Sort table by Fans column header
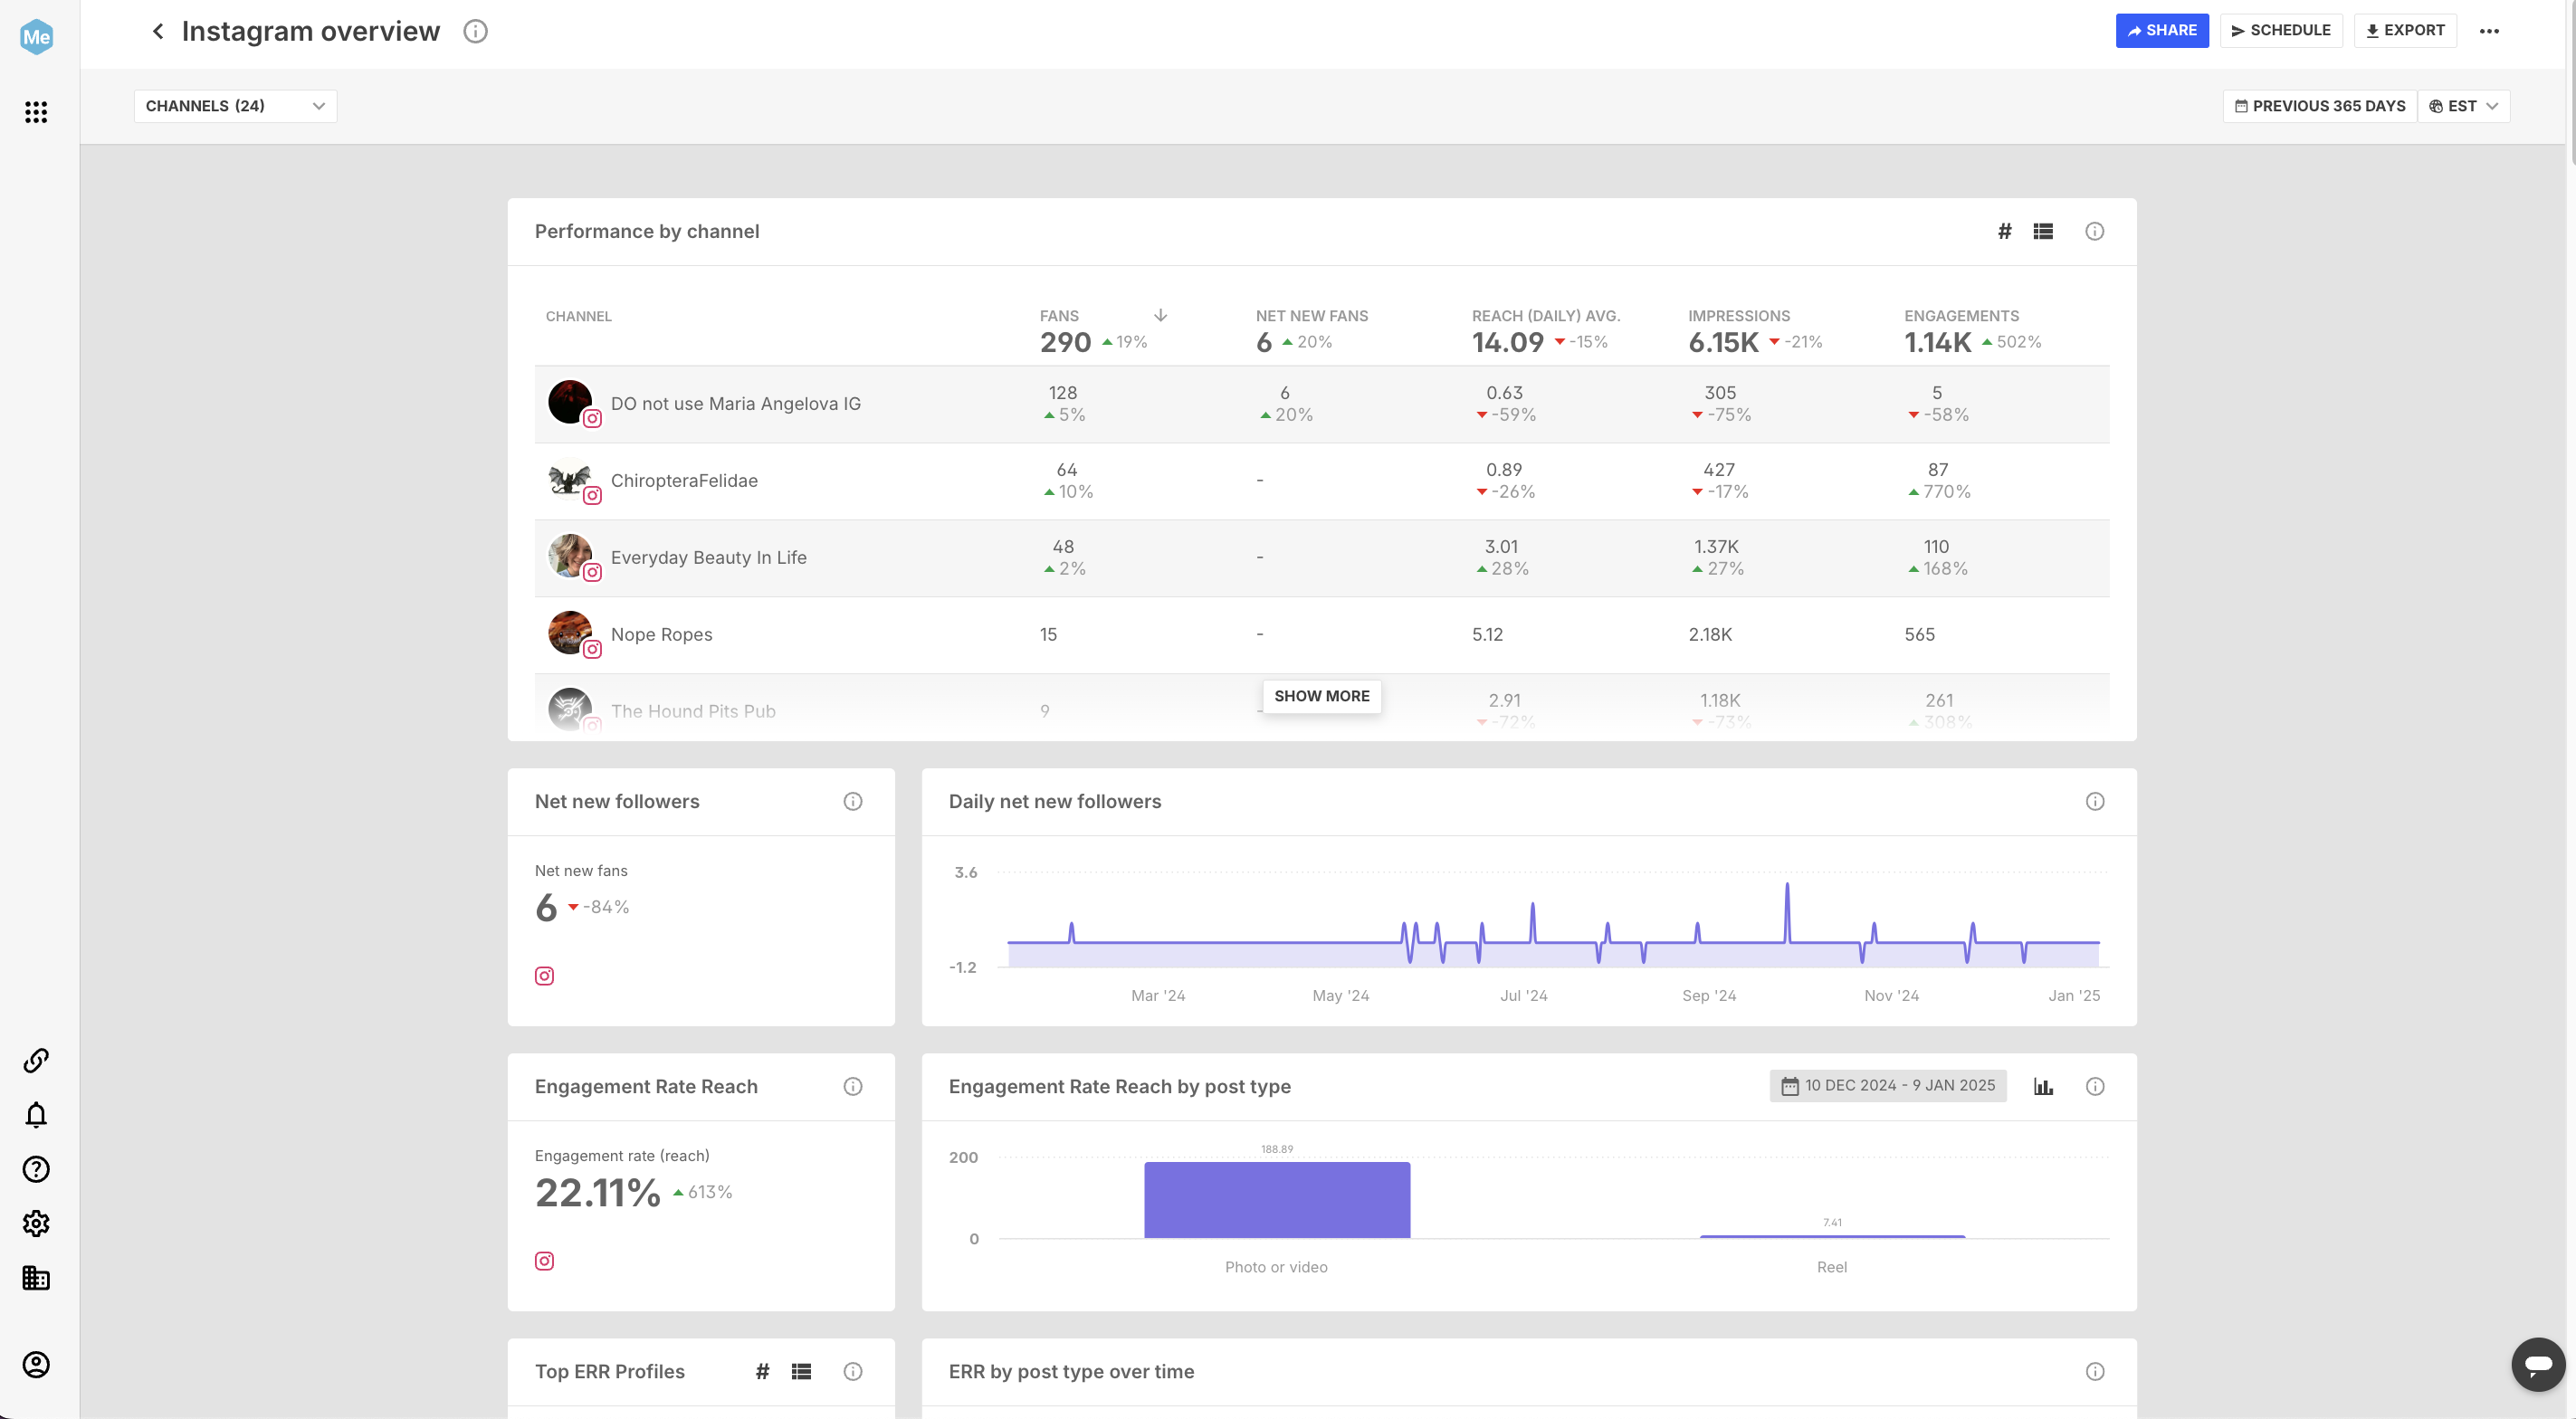This screenshot has width=2576, height=1419. (x=1059, y=316)
